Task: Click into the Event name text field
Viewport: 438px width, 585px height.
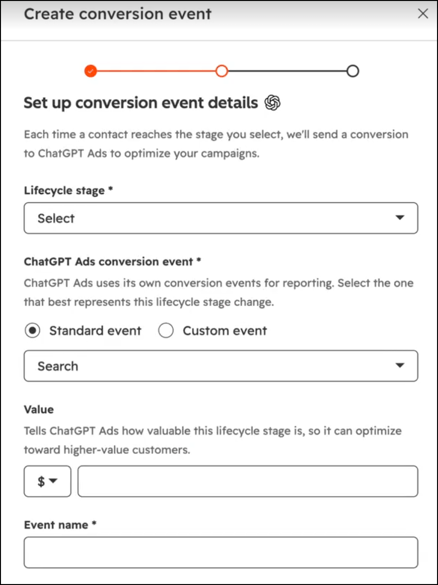Action: coord(221,553)
